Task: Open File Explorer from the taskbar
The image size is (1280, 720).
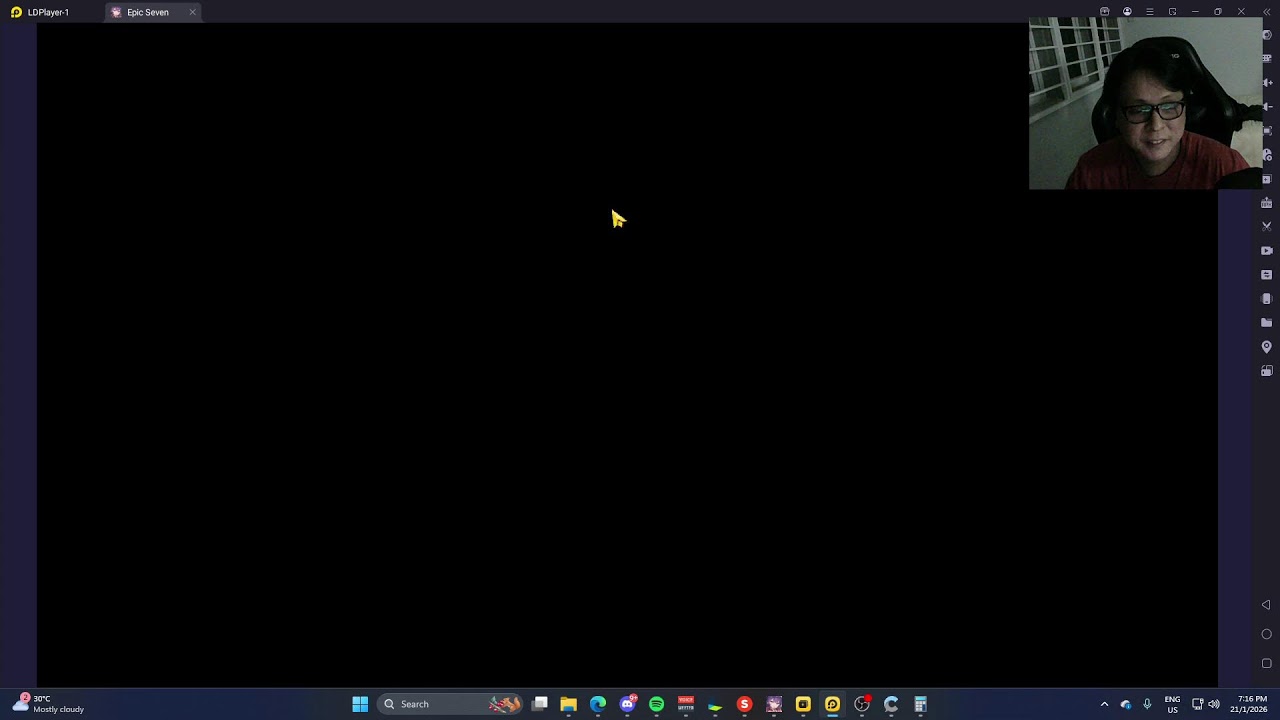Action: (x=568, y=704)
